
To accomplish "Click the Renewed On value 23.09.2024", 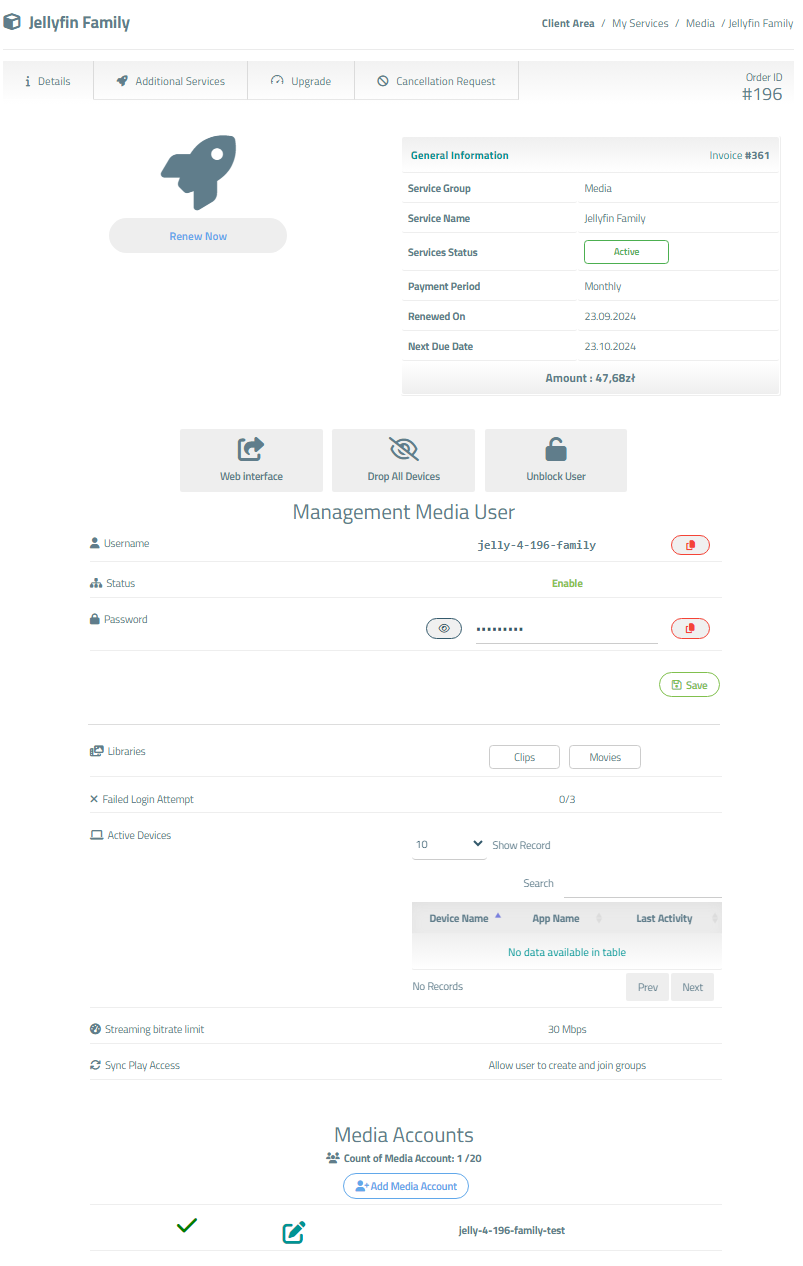I will coord(610,316).
